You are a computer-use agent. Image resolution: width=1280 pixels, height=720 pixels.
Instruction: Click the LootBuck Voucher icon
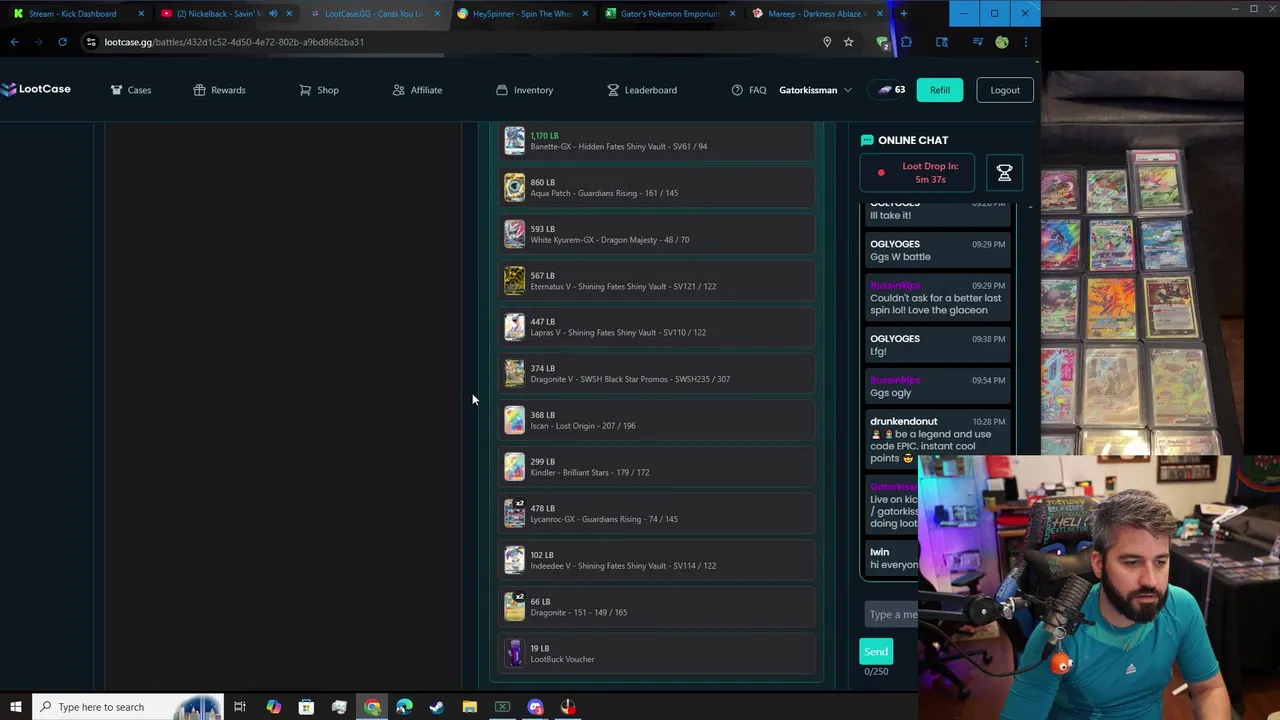[x=514, y=653]
